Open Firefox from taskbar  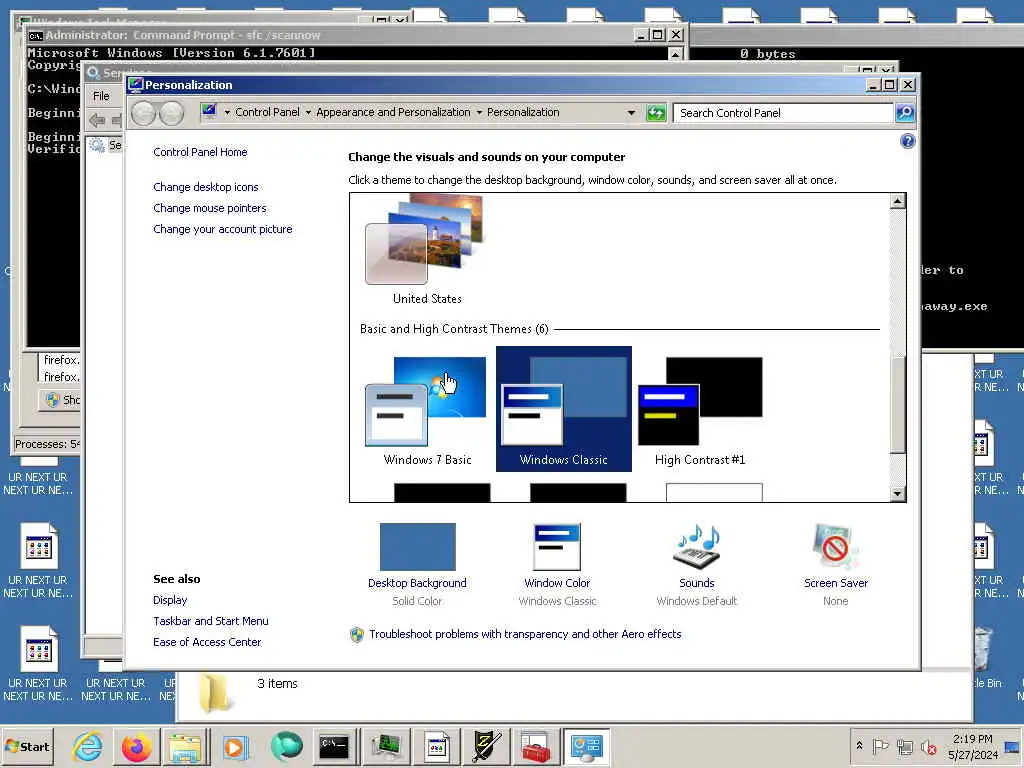[x=136, y=746]
